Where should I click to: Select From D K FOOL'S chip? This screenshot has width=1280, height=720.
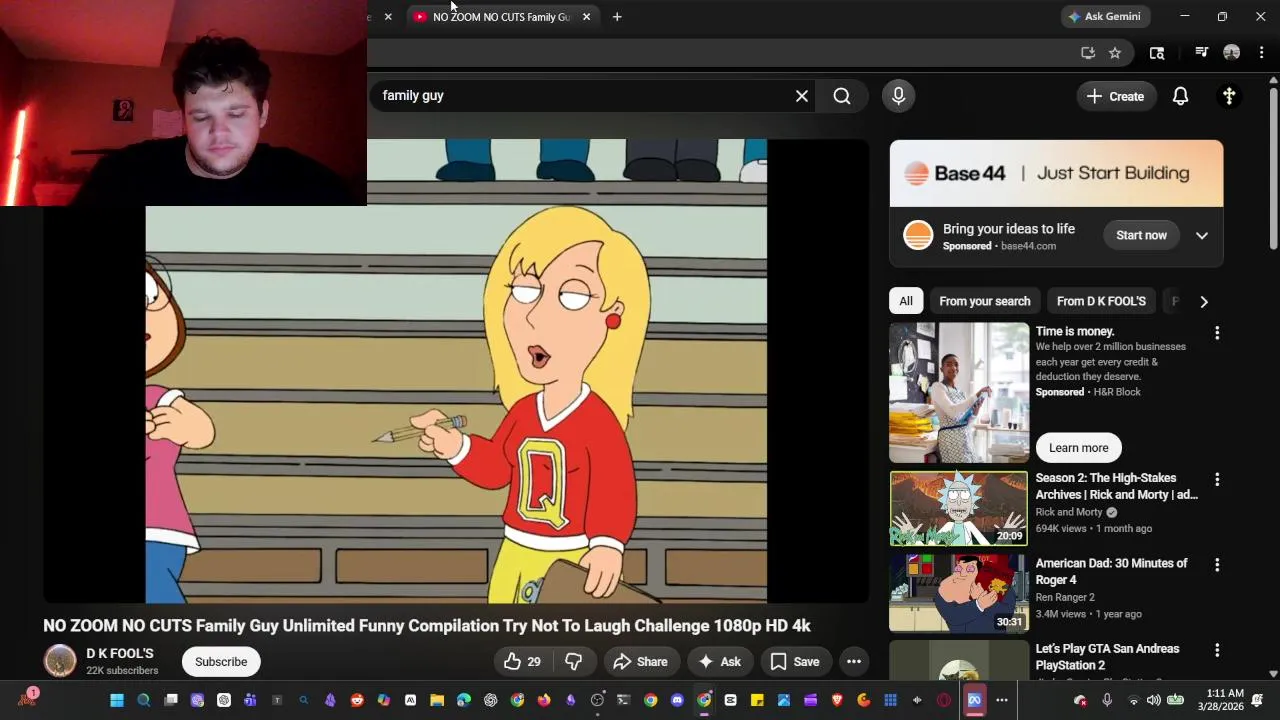point(1101,301)
